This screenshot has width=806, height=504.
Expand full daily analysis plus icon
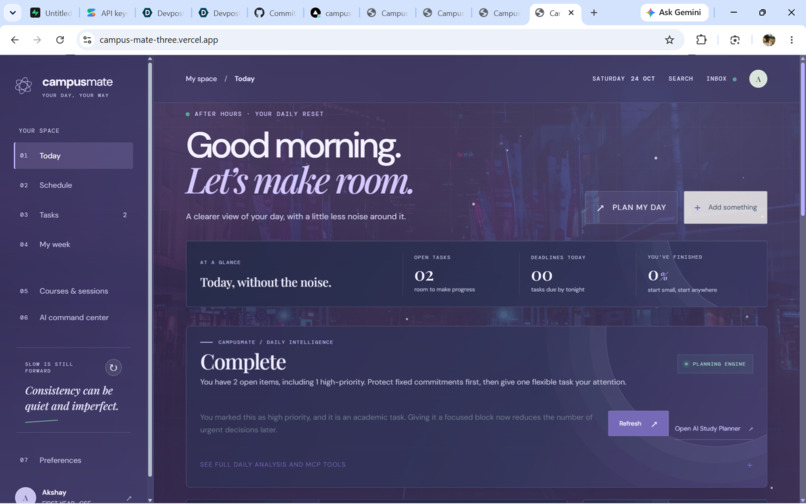[749, 465]
